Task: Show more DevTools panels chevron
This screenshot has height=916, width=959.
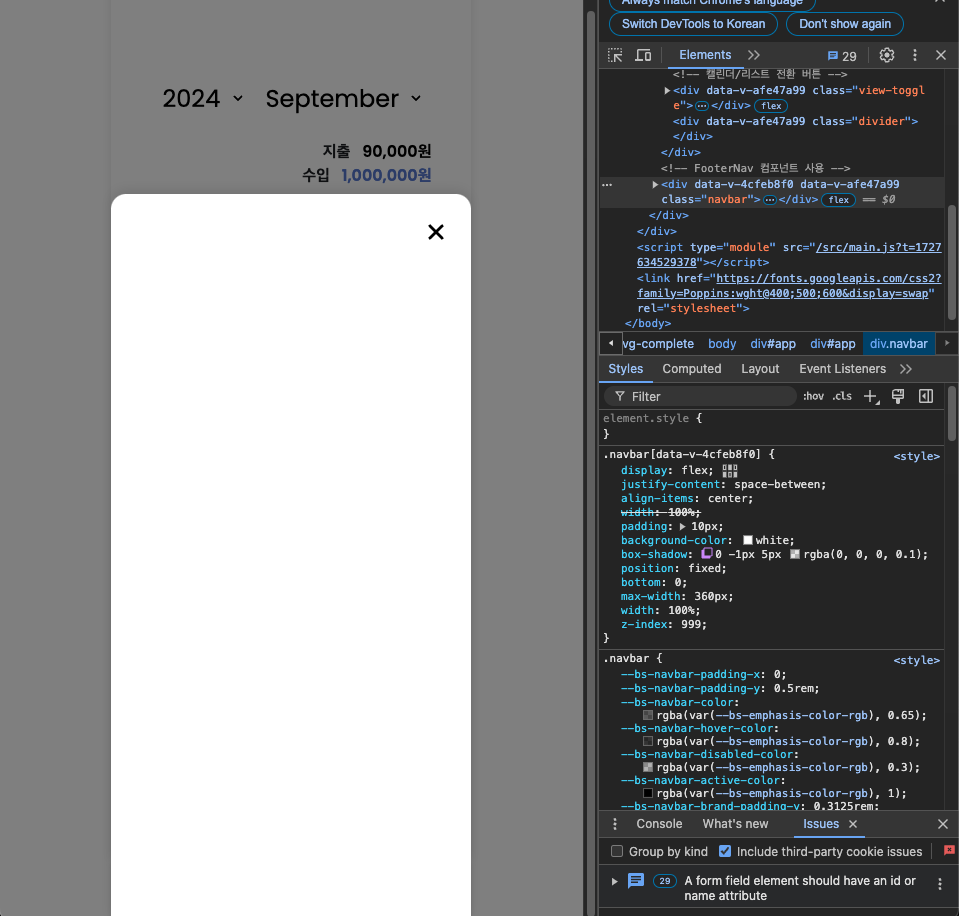Action: pyautogui.click(x=754, y=55)
